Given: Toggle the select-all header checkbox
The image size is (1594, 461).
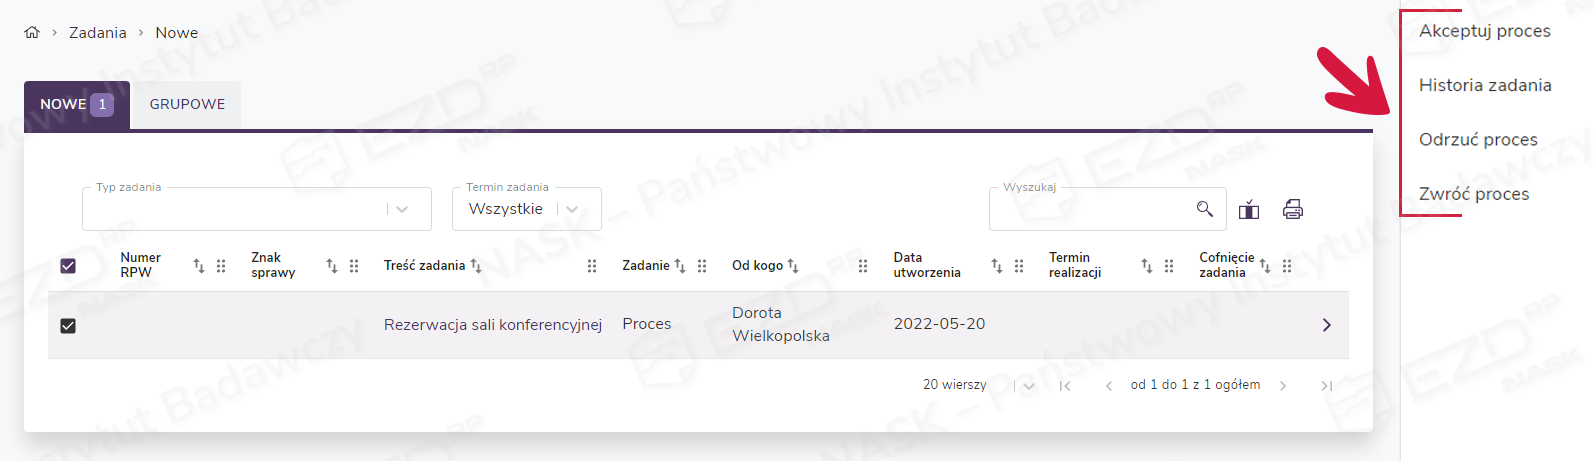Looking at the screenshot, I should (68, 266).
